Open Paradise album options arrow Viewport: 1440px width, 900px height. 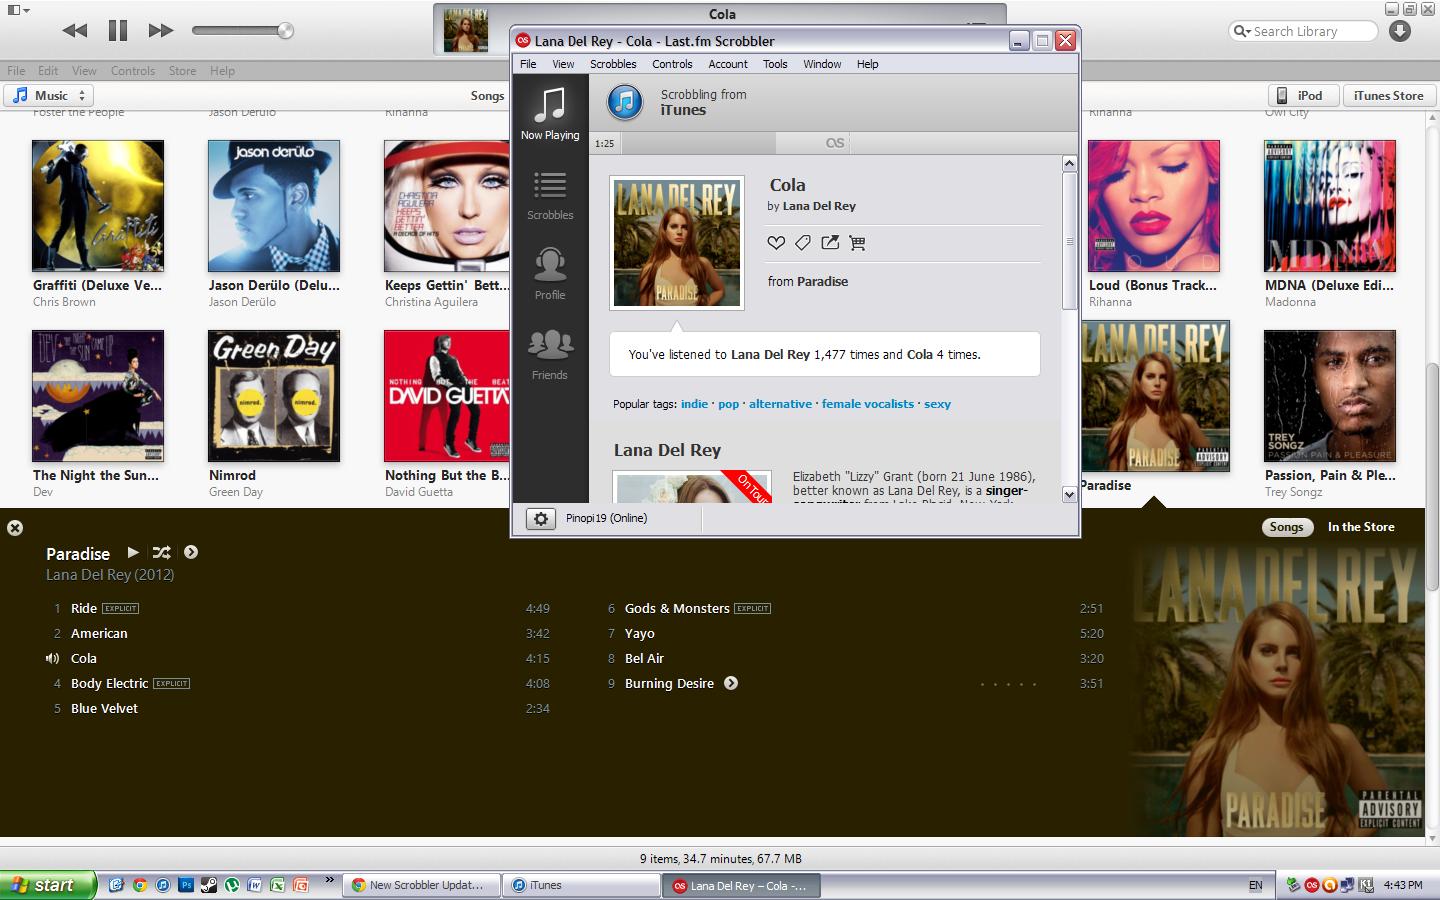(x=191, y=552)
